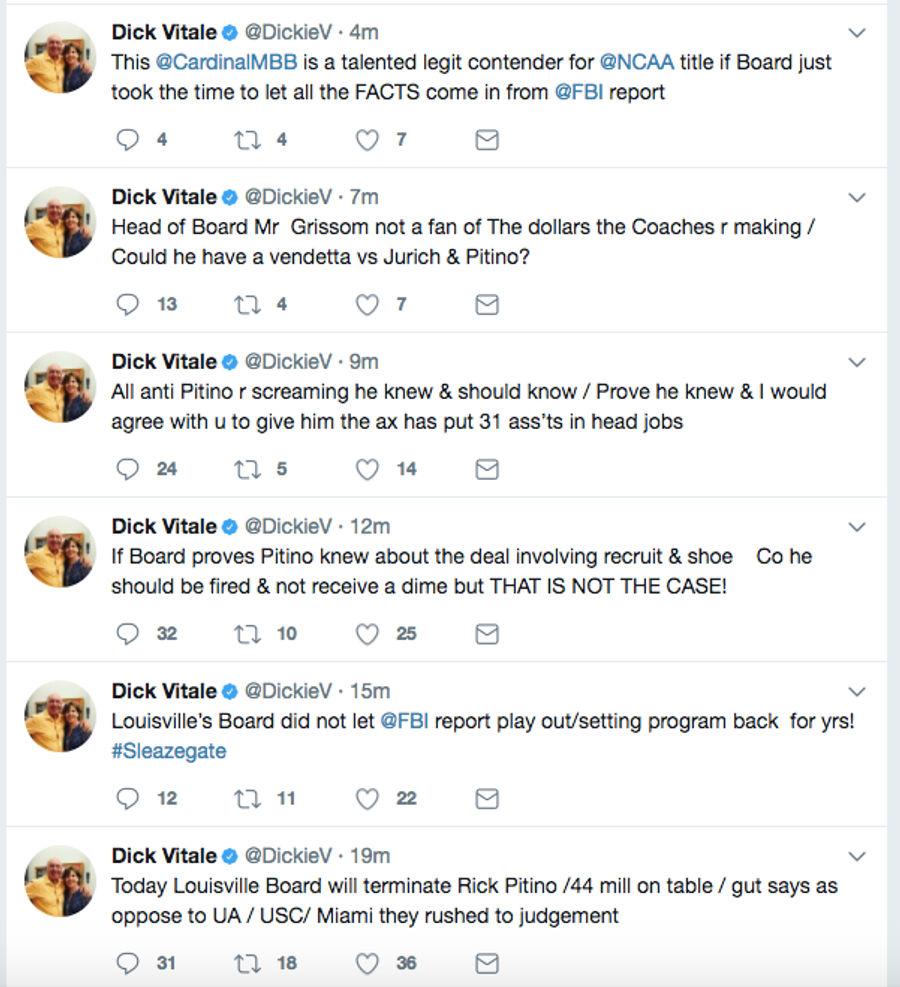Screen dimensions: 900x987
Task: Retweet the Mr Grissom vendetta tweet
Action: click(246, 304)
